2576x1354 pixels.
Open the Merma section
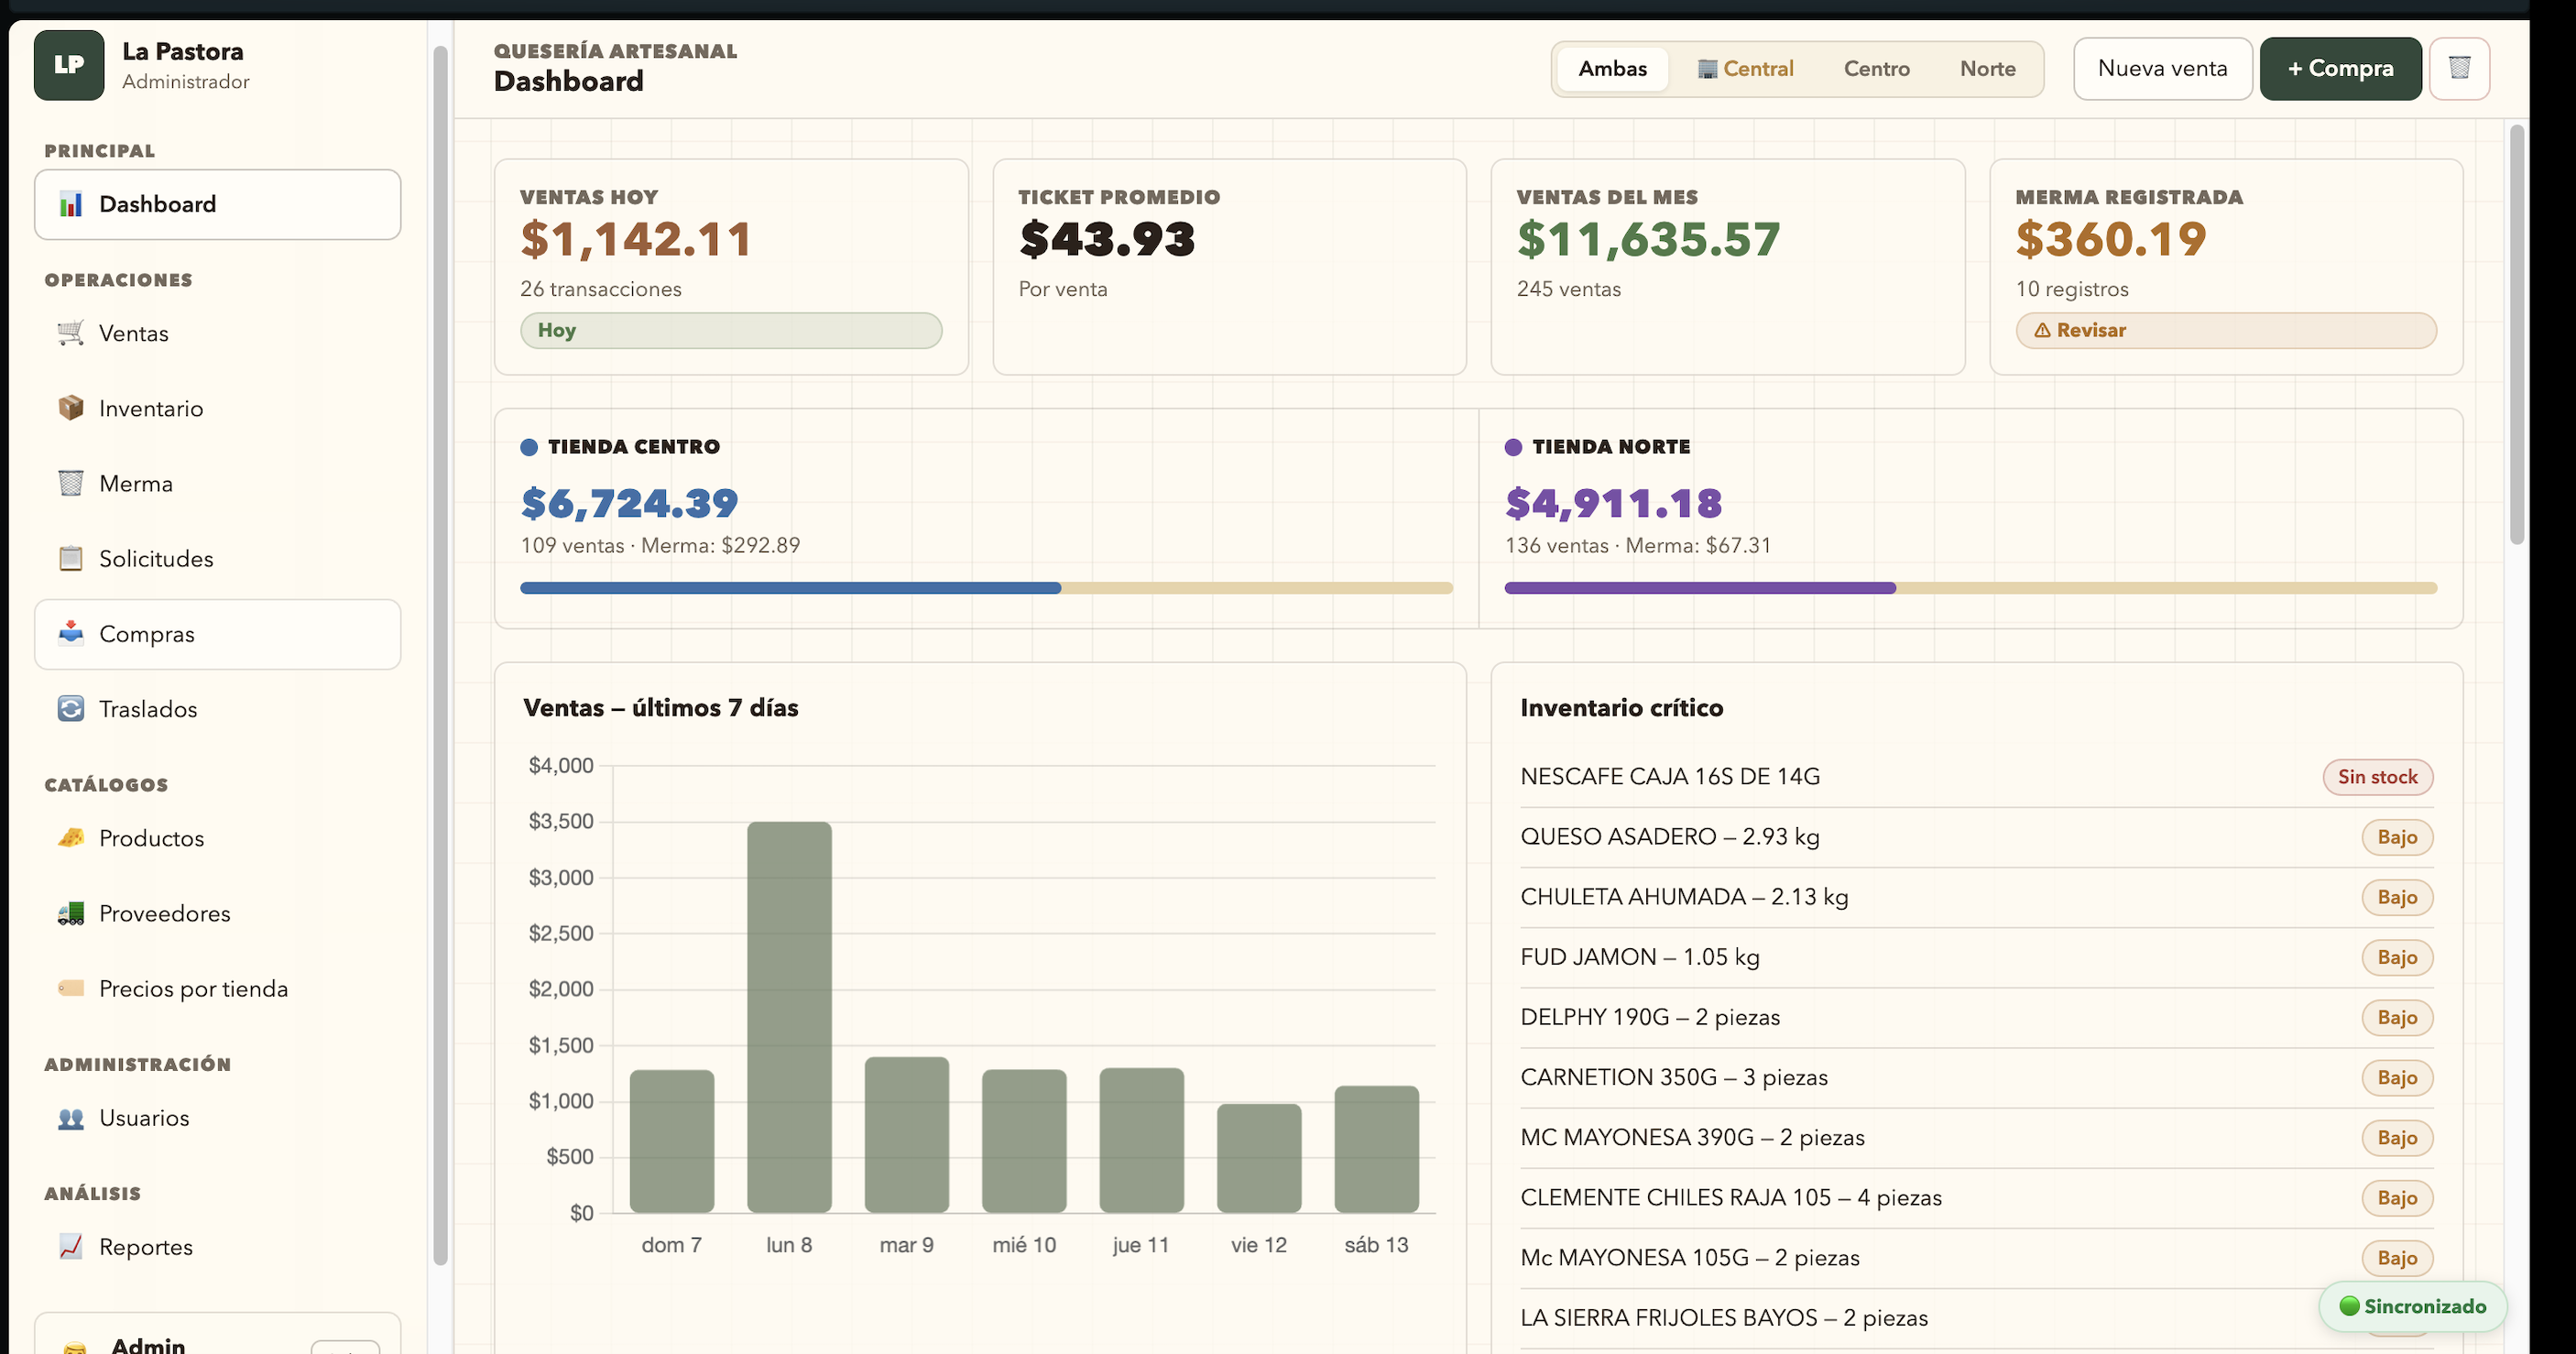(x=218, y=483)
